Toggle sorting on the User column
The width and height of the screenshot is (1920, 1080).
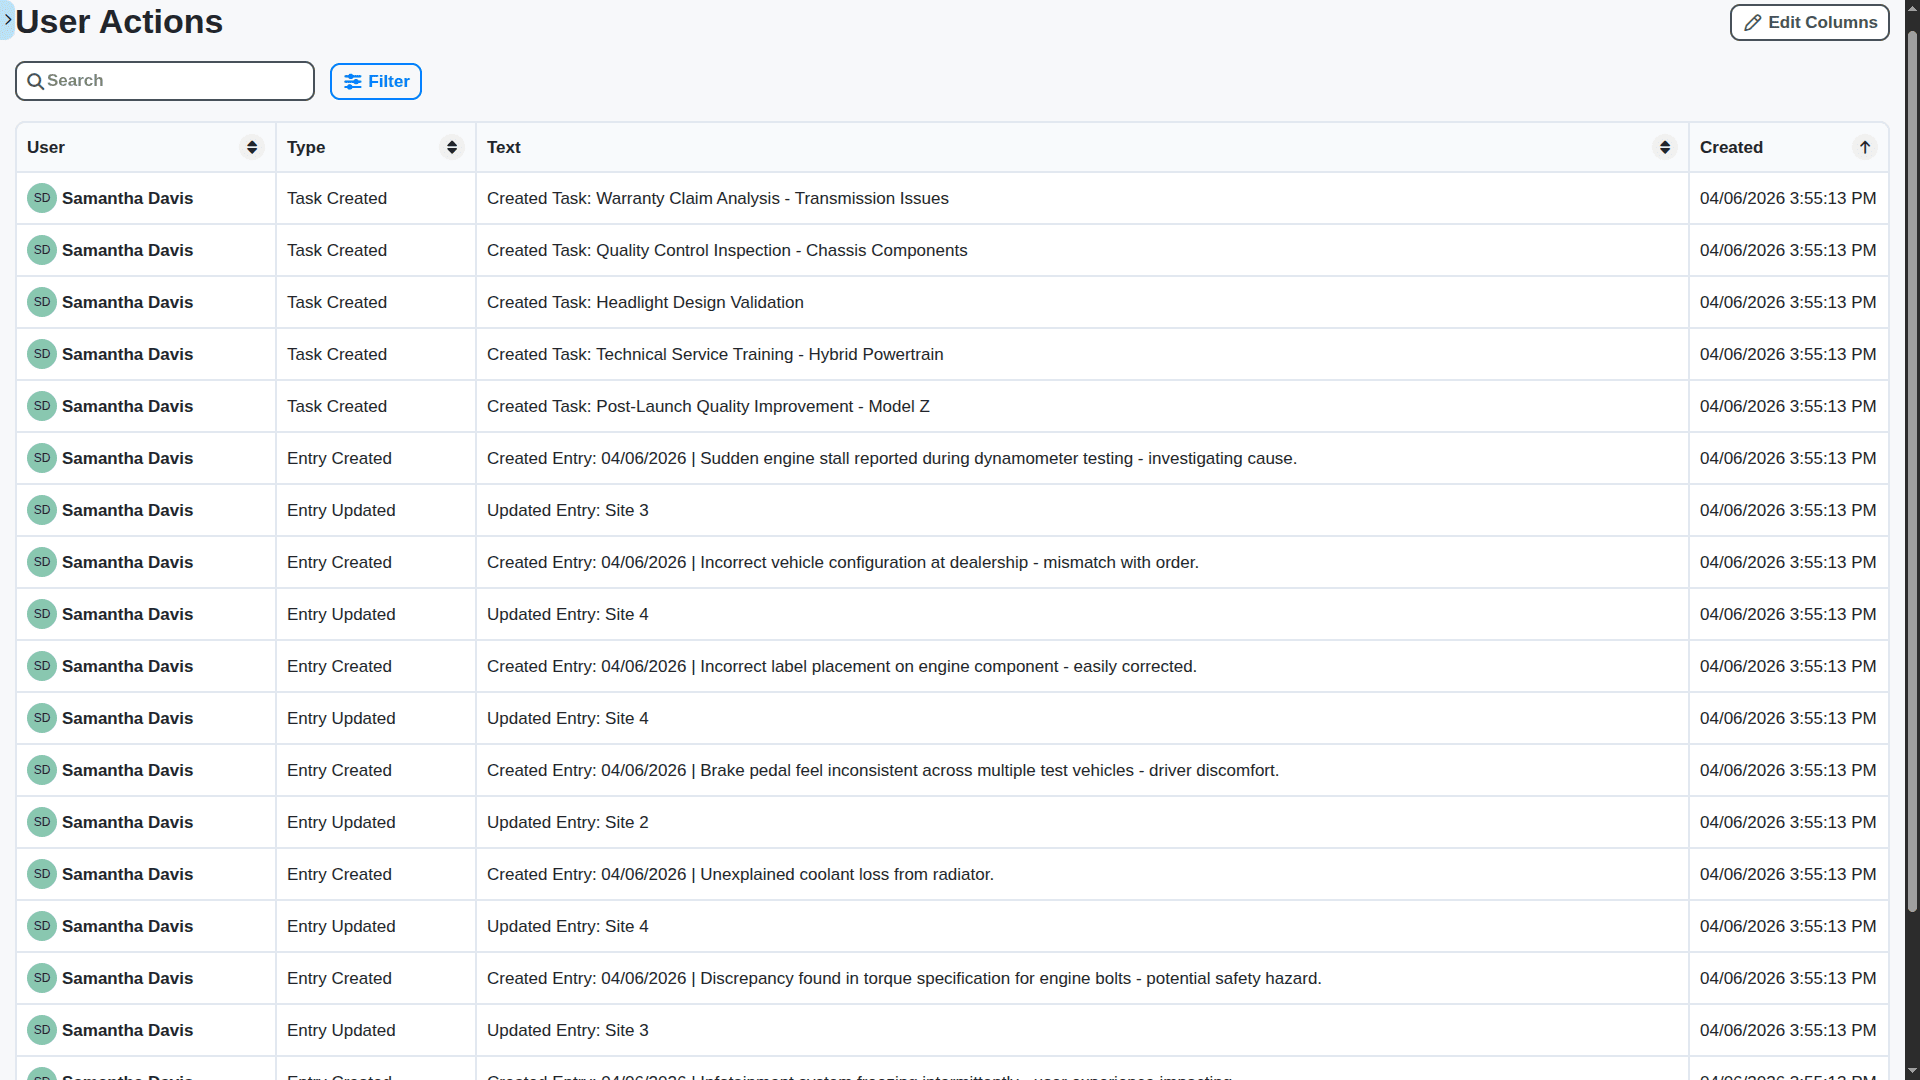[251, 147]
